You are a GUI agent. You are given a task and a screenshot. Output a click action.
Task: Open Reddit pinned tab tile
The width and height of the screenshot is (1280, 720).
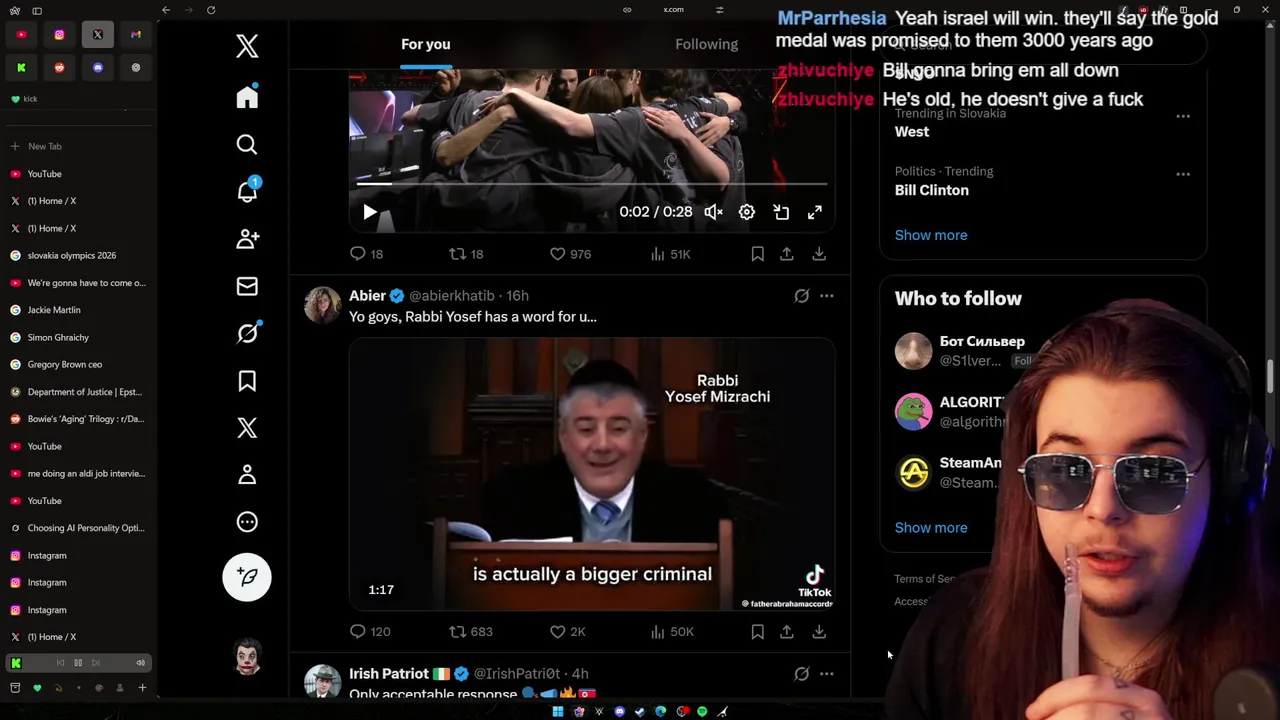click(x=59, y=68)
